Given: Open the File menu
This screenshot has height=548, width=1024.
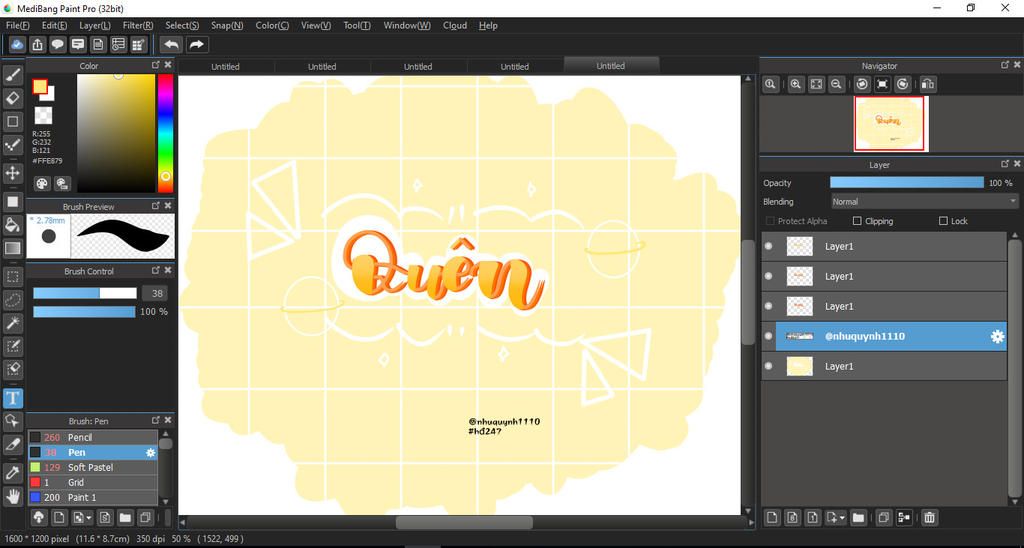Looking at the screenshot, I should (18, 25).
